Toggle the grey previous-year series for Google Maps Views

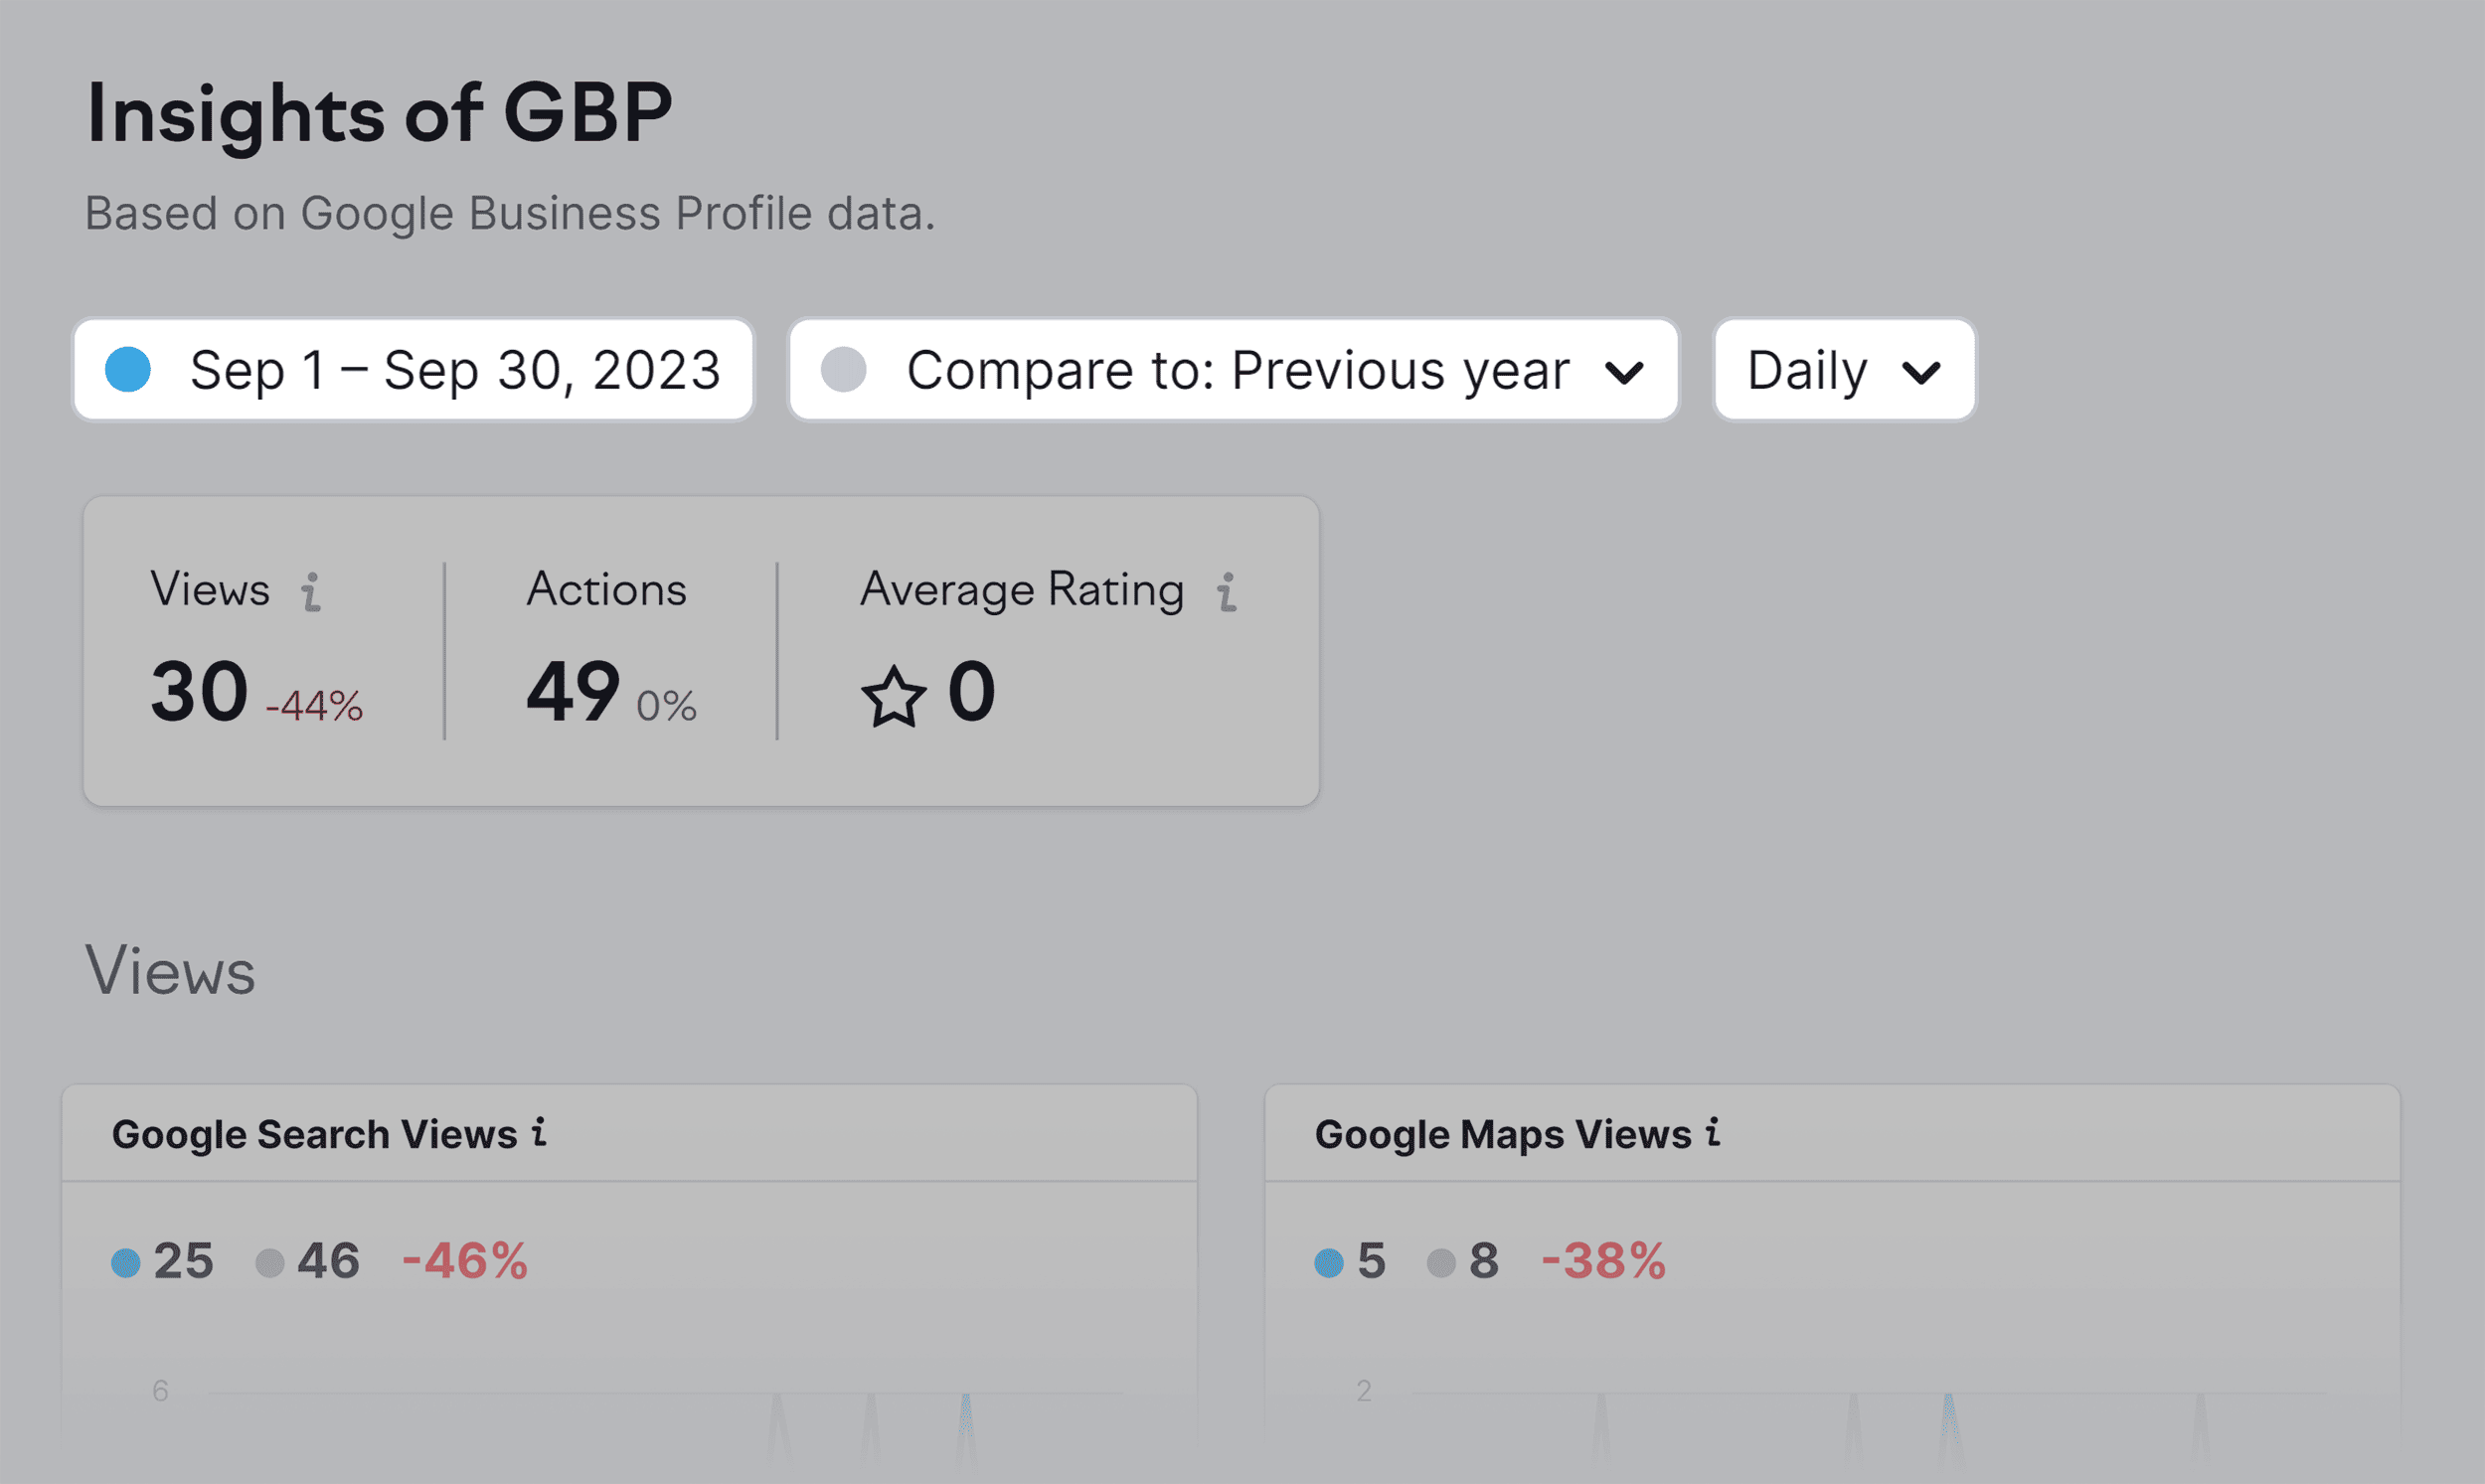(1441, 1263)
